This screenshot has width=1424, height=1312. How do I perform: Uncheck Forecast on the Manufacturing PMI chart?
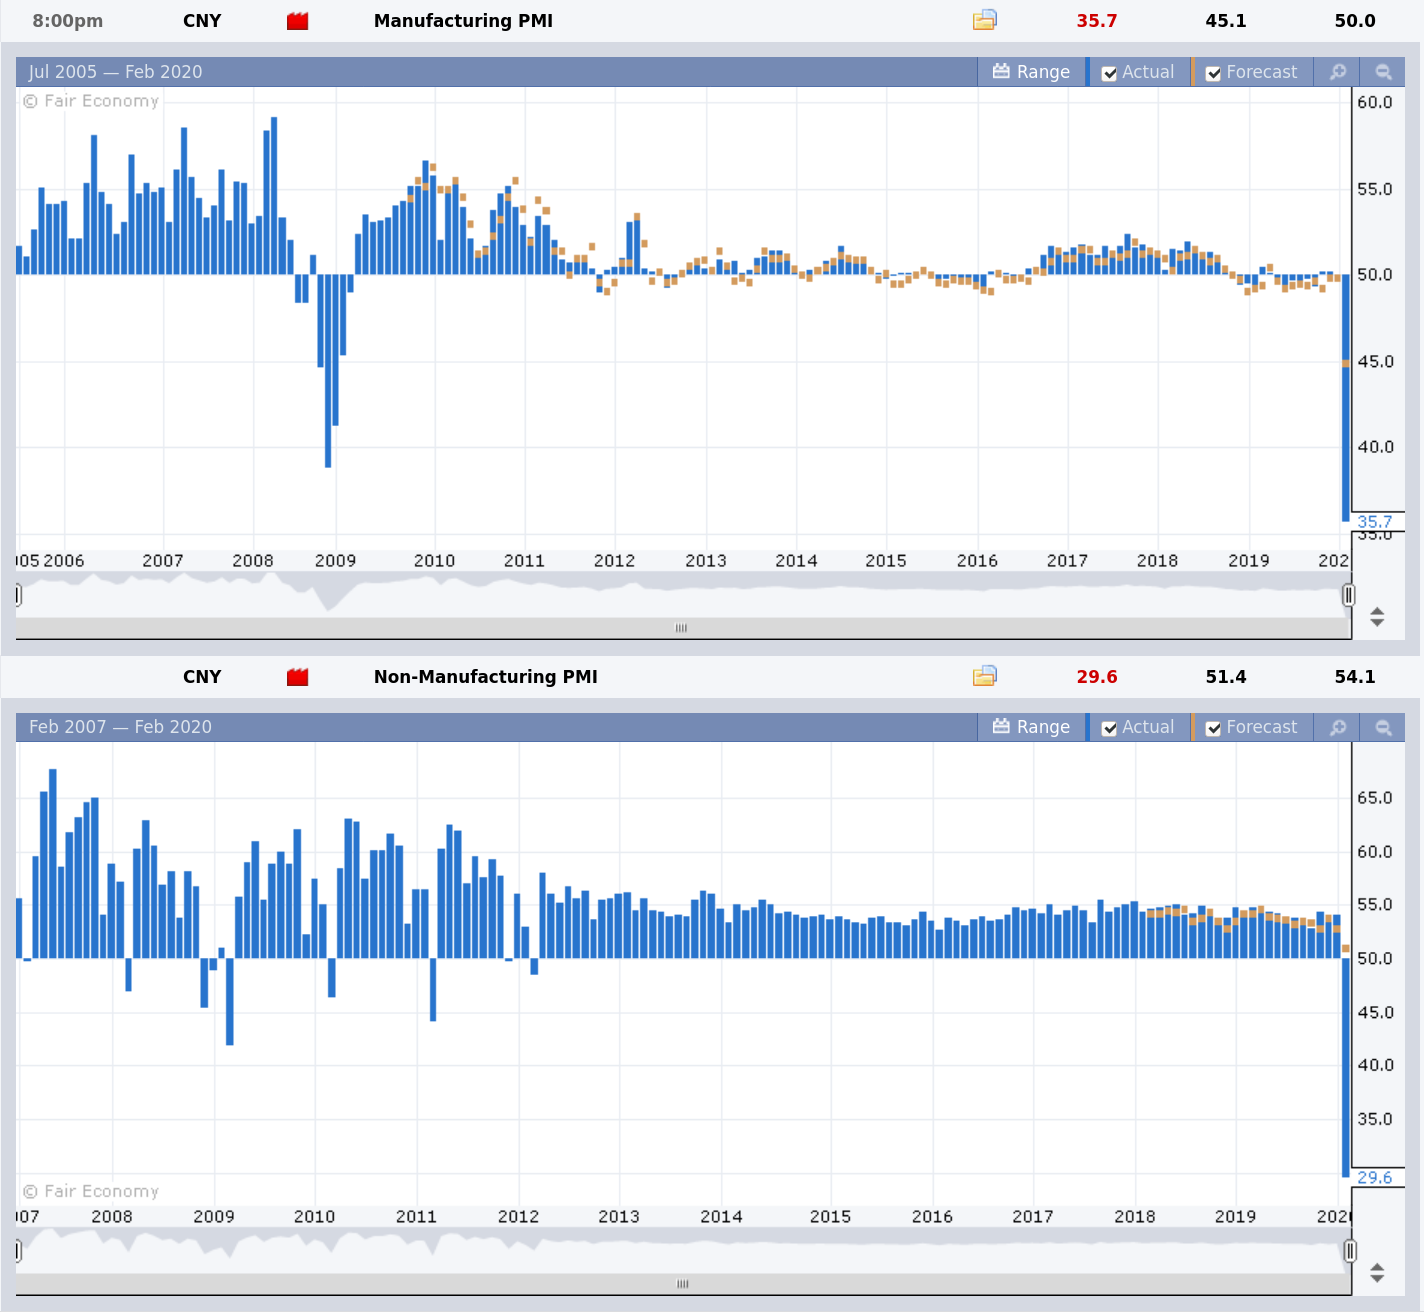(x=1213, y=73)
